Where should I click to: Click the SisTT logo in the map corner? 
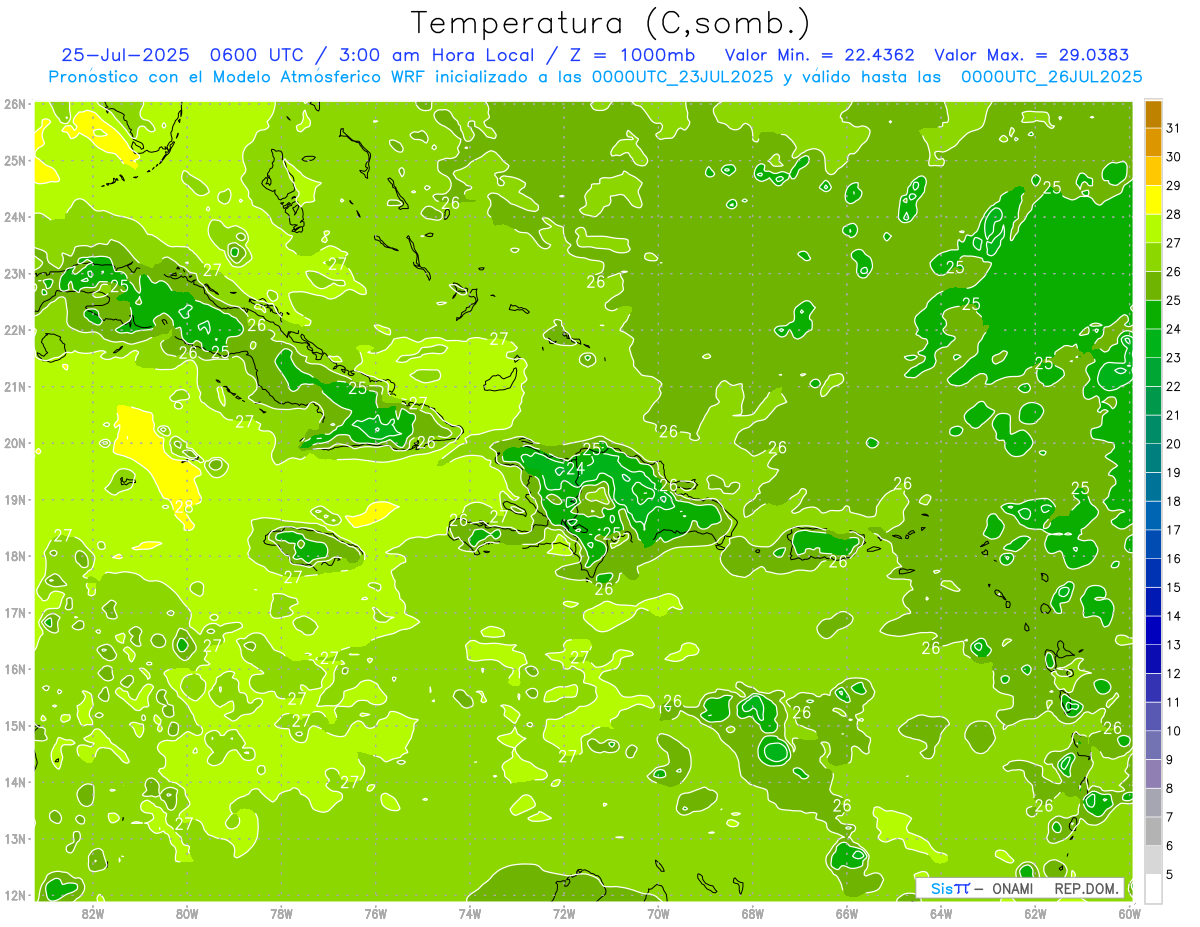pyautogui.click(x=950, y=888)
